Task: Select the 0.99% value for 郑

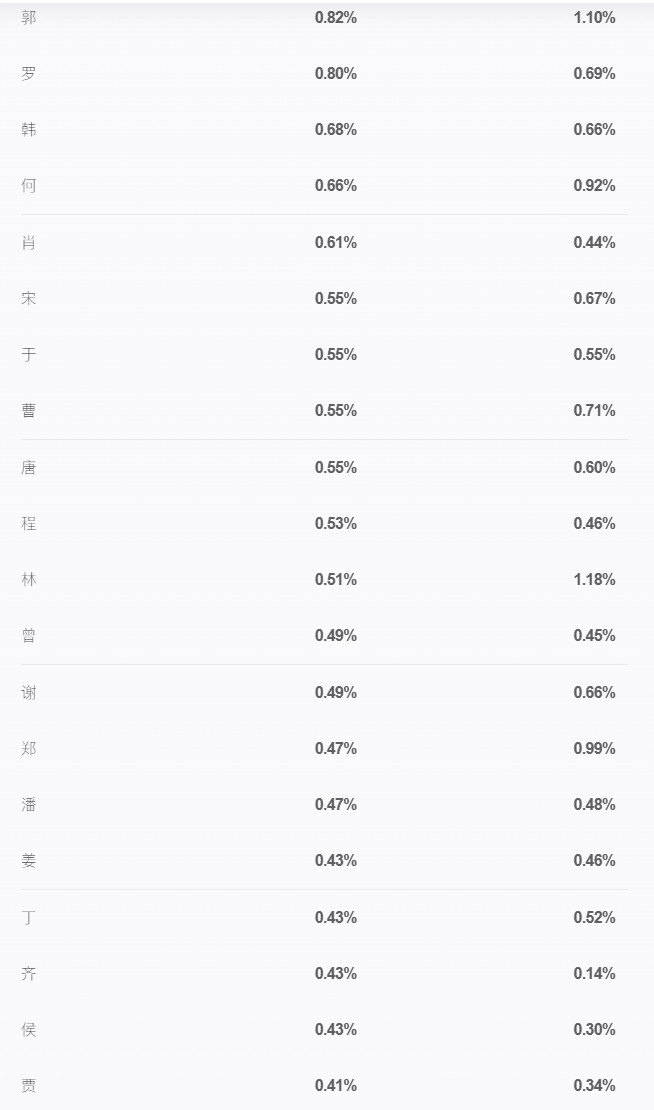Action: pos(594,748)
